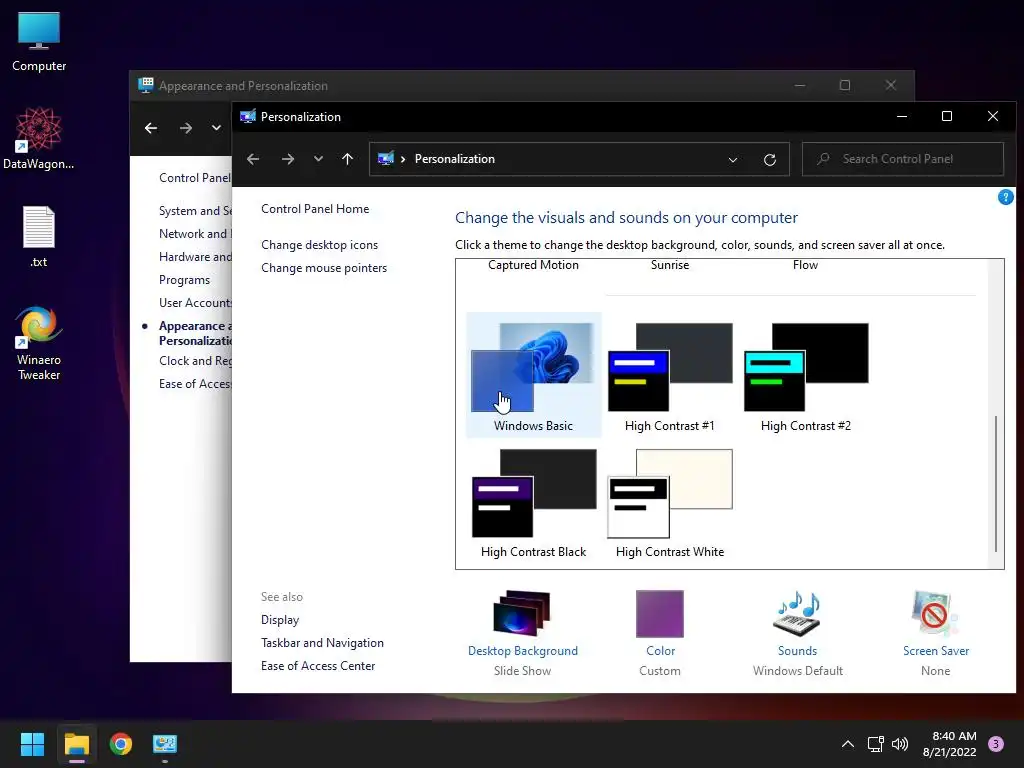Open the Desktop Background slide show icon
The width and height of the screenshot is (1024, 768).
point(522,613)
